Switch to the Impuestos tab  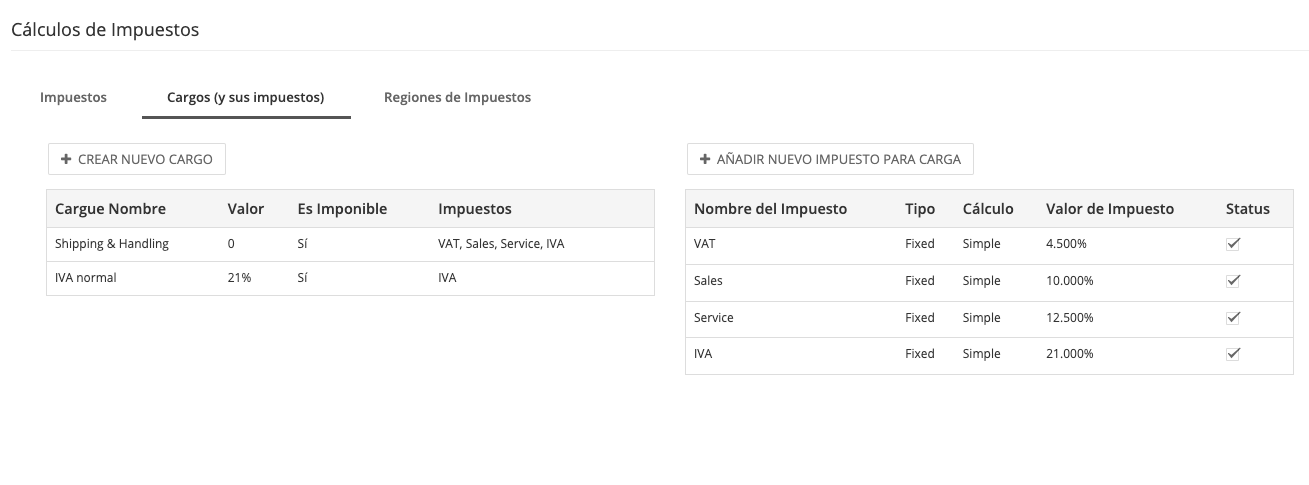[x=73, y=98]
